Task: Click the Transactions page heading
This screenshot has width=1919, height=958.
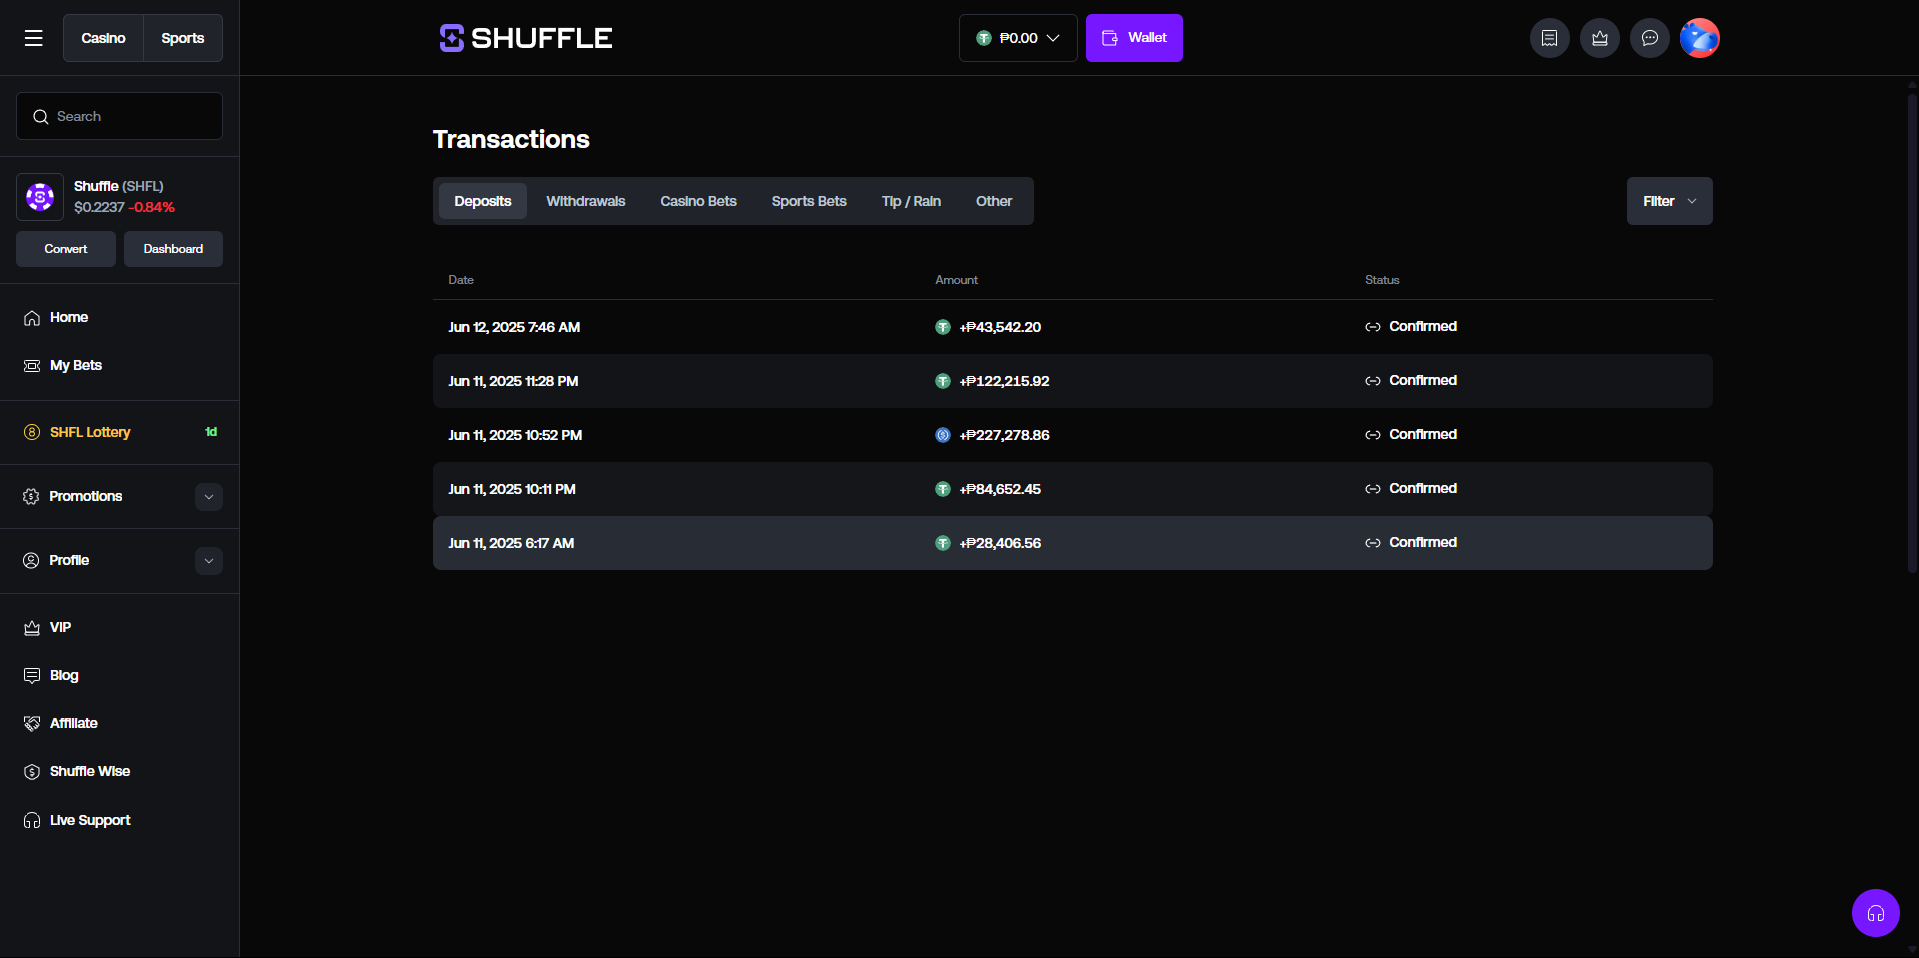Action: 511,139
